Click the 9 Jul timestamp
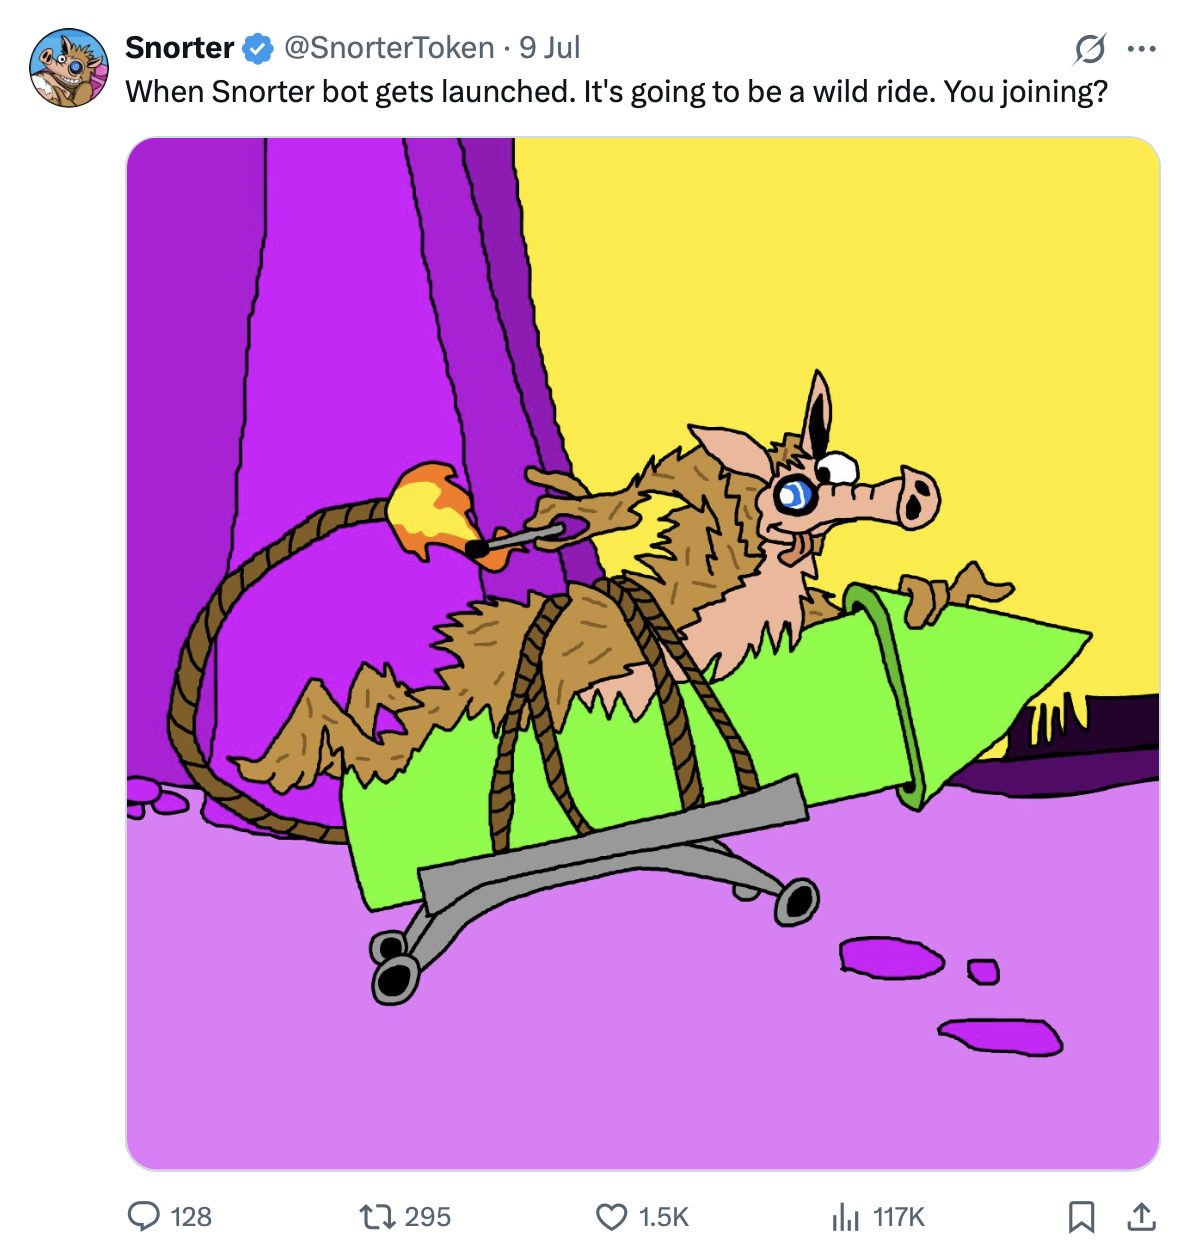1190x1252 pixels. [549, 48]
